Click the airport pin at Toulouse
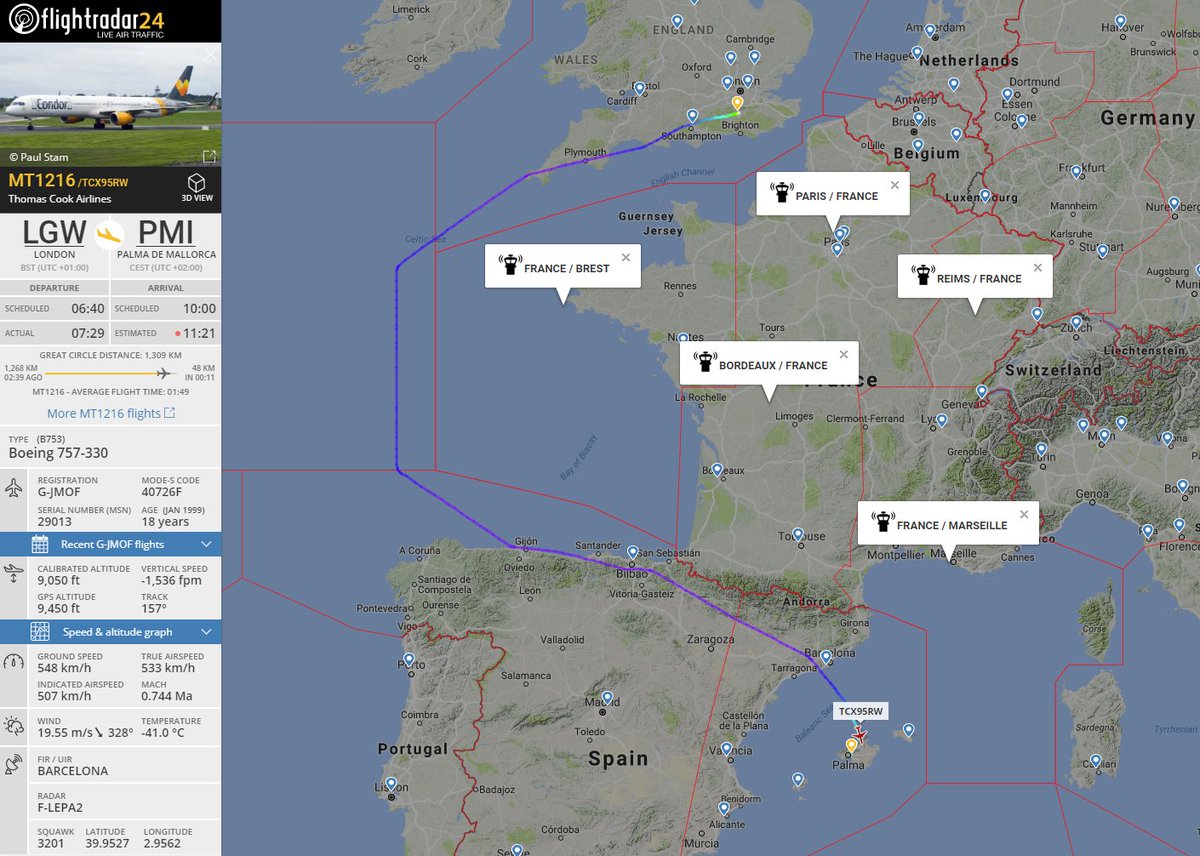 coord(797,535)
